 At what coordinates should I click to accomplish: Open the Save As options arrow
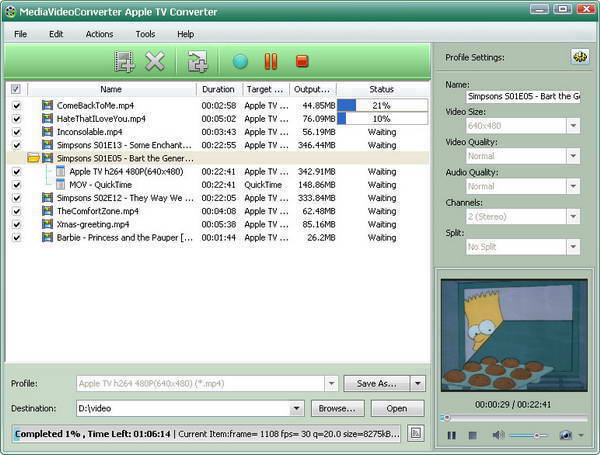pos(418,383)
